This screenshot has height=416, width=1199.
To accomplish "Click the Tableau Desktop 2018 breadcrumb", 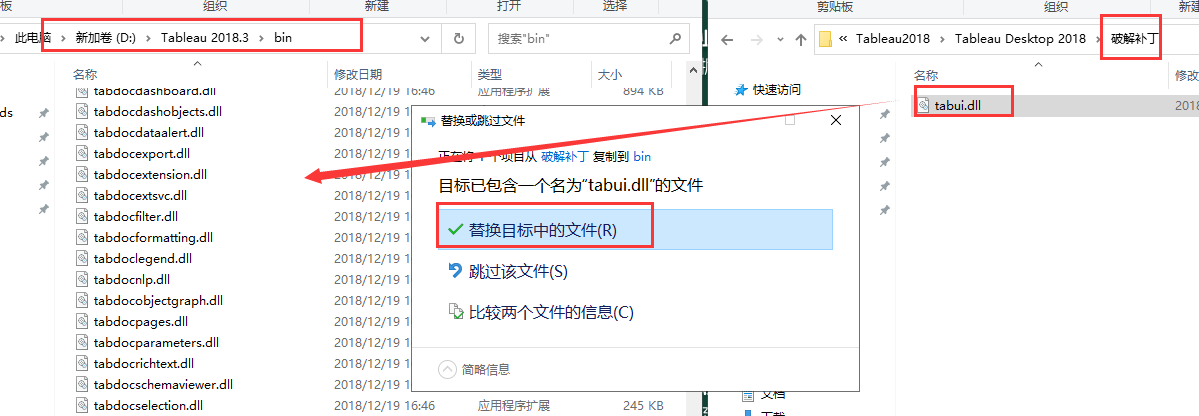I will click(1020, 39).
